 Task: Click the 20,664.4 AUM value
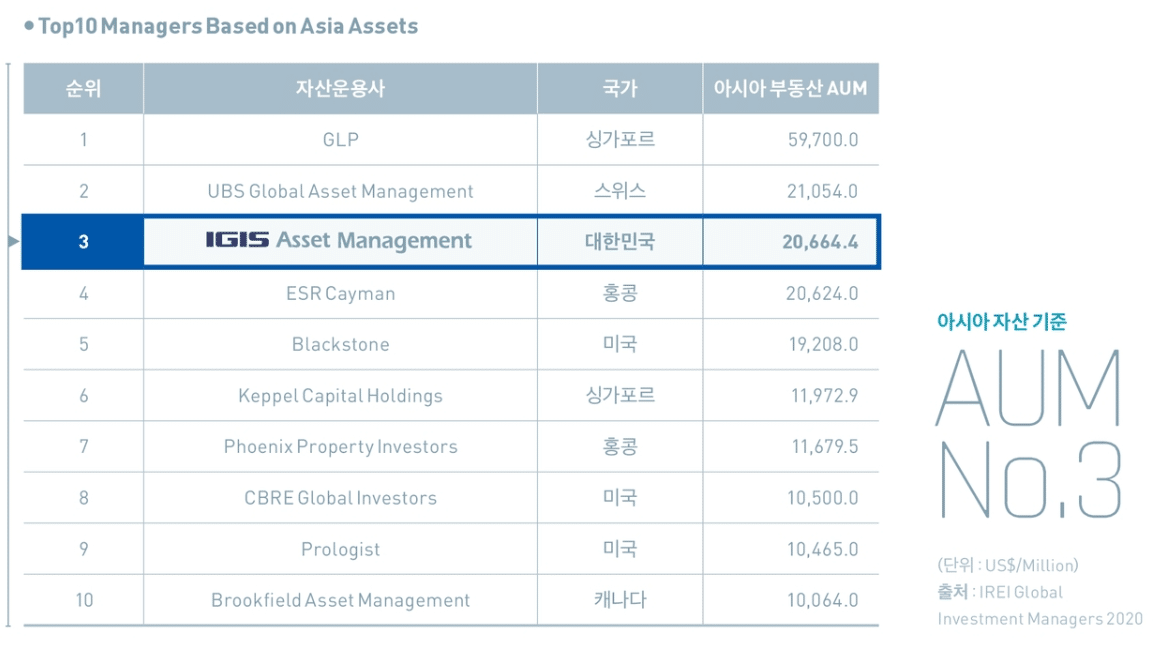coord(820,241)
